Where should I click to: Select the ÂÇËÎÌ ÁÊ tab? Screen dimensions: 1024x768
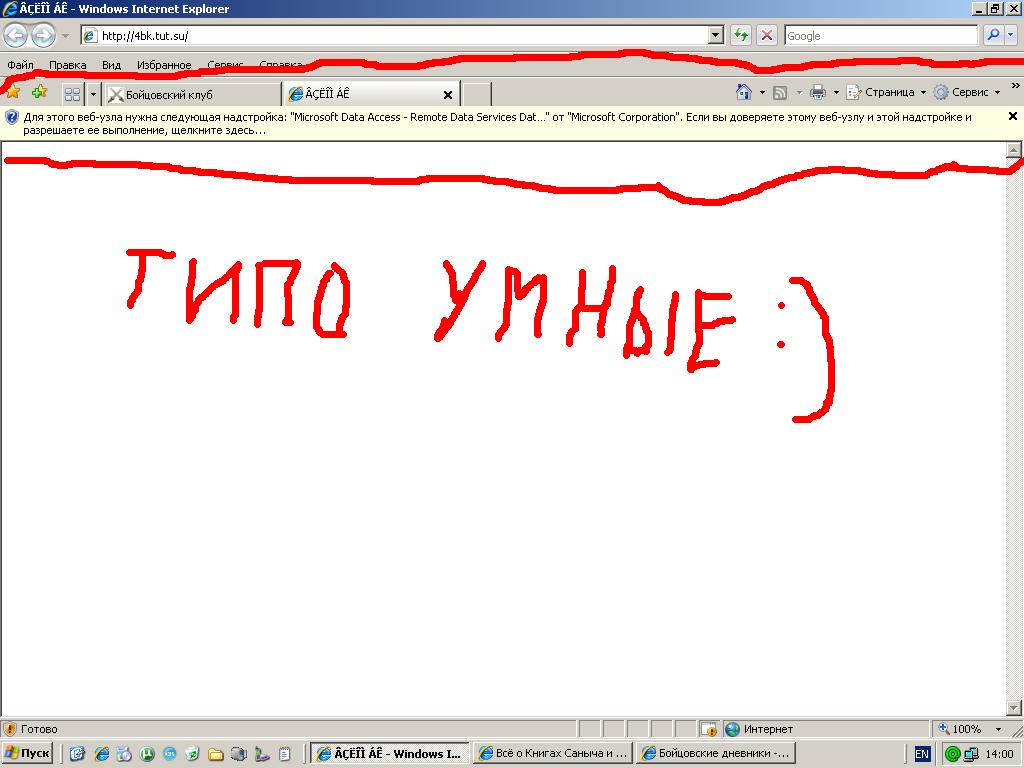(366, 94)
